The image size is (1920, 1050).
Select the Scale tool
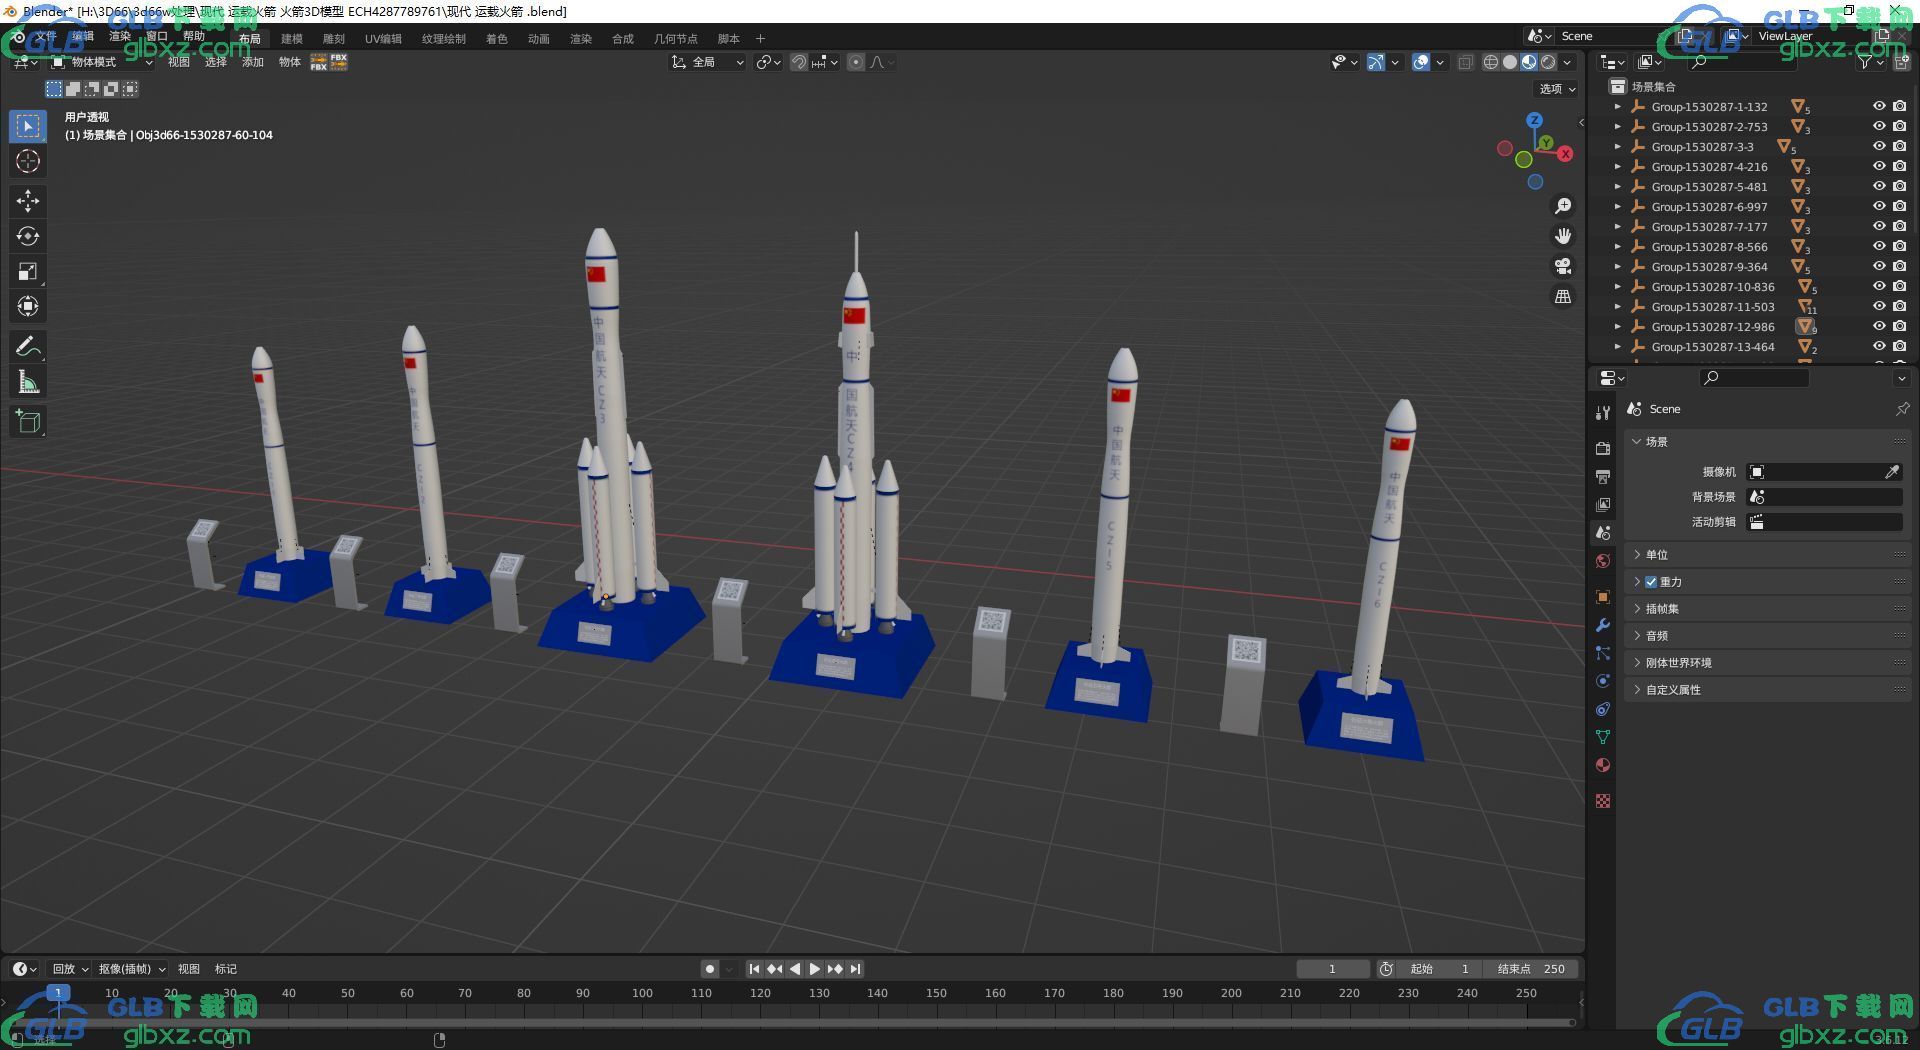pyautogui.click(x=27, y=271)
